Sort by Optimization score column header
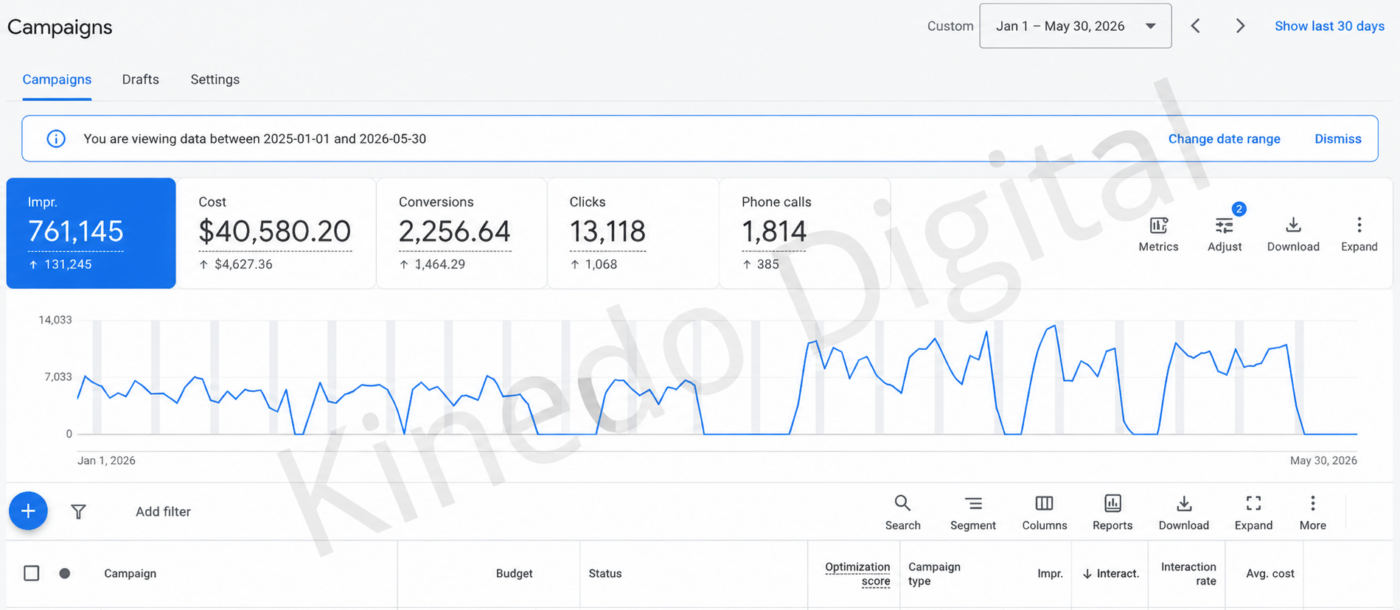Screen dimensions: 1400x610 [857, 574]
